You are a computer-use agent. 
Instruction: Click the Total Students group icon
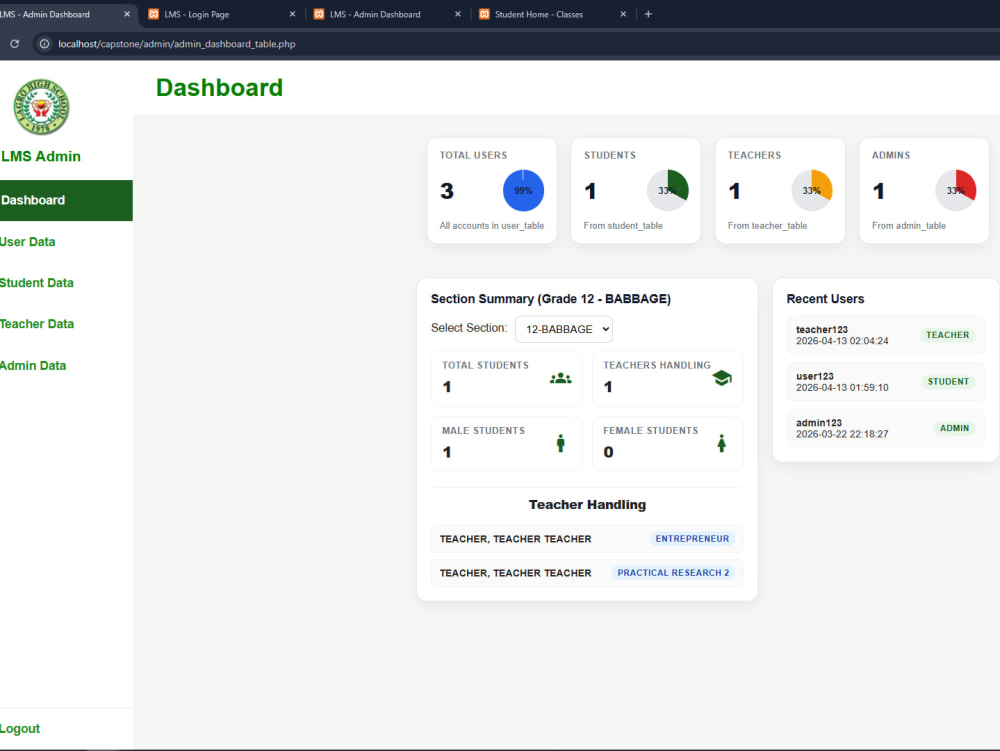click(561, 378)
